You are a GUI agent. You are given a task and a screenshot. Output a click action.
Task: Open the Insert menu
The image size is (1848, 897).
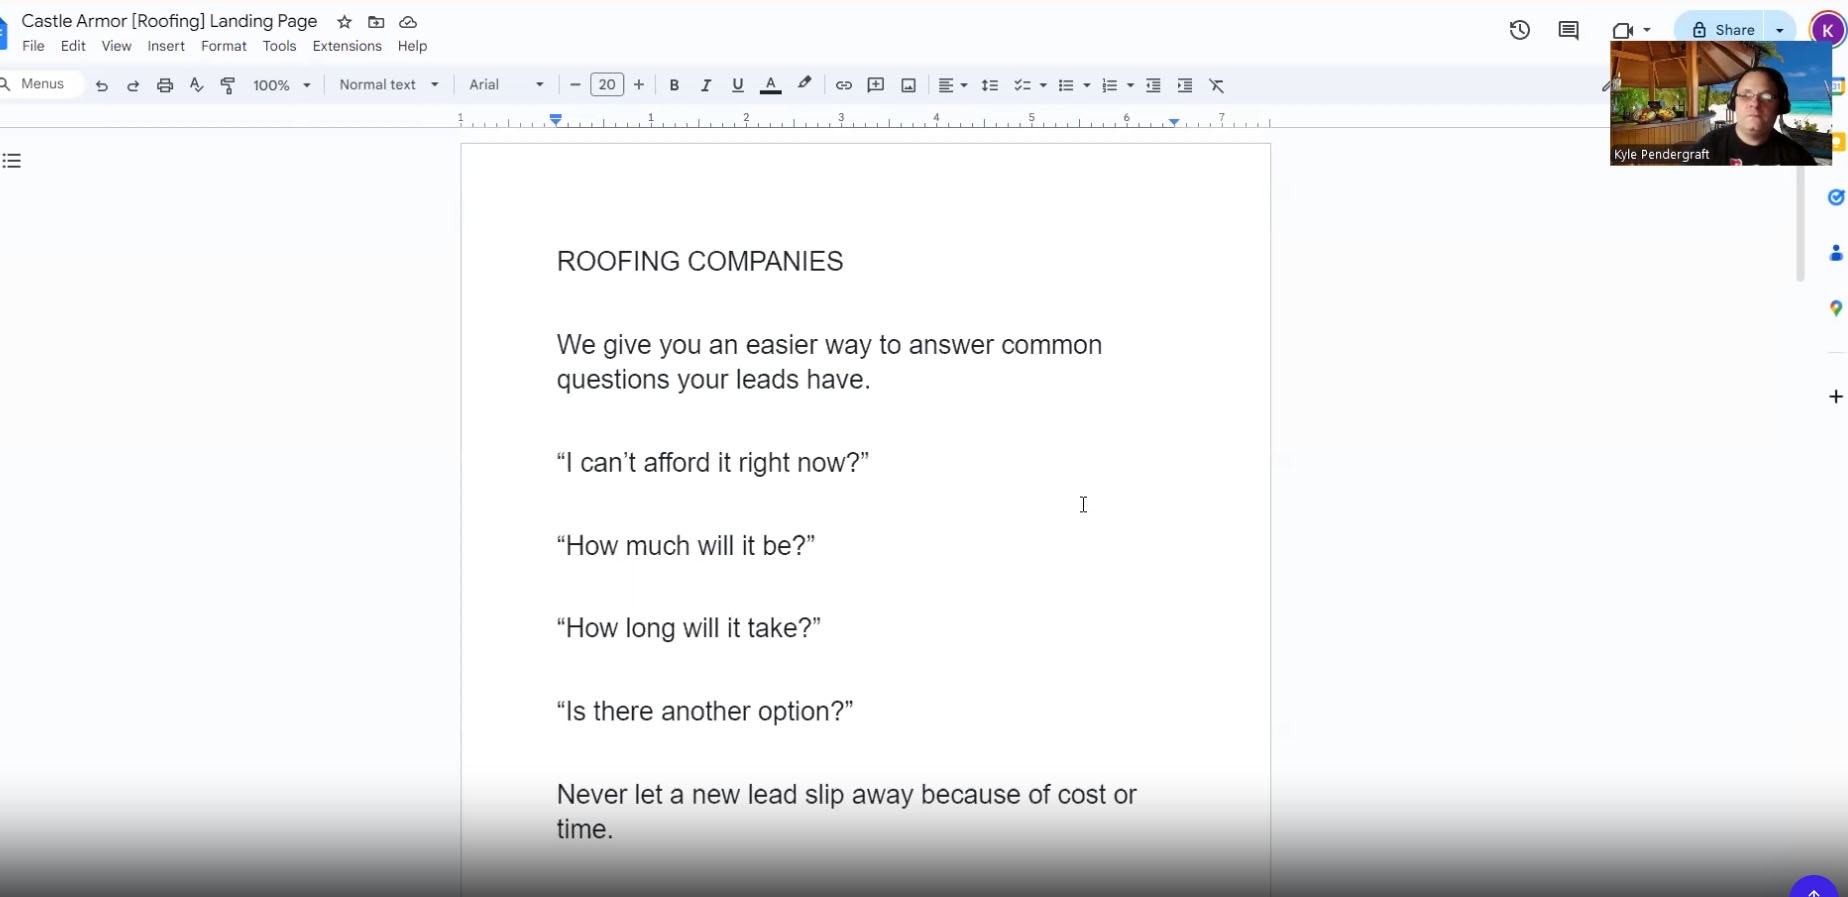click(166, 46)
